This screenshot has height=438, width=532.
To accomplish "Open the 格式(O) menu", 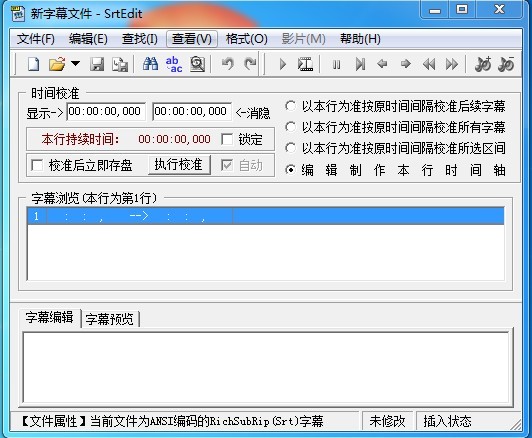I will [247, 39].
